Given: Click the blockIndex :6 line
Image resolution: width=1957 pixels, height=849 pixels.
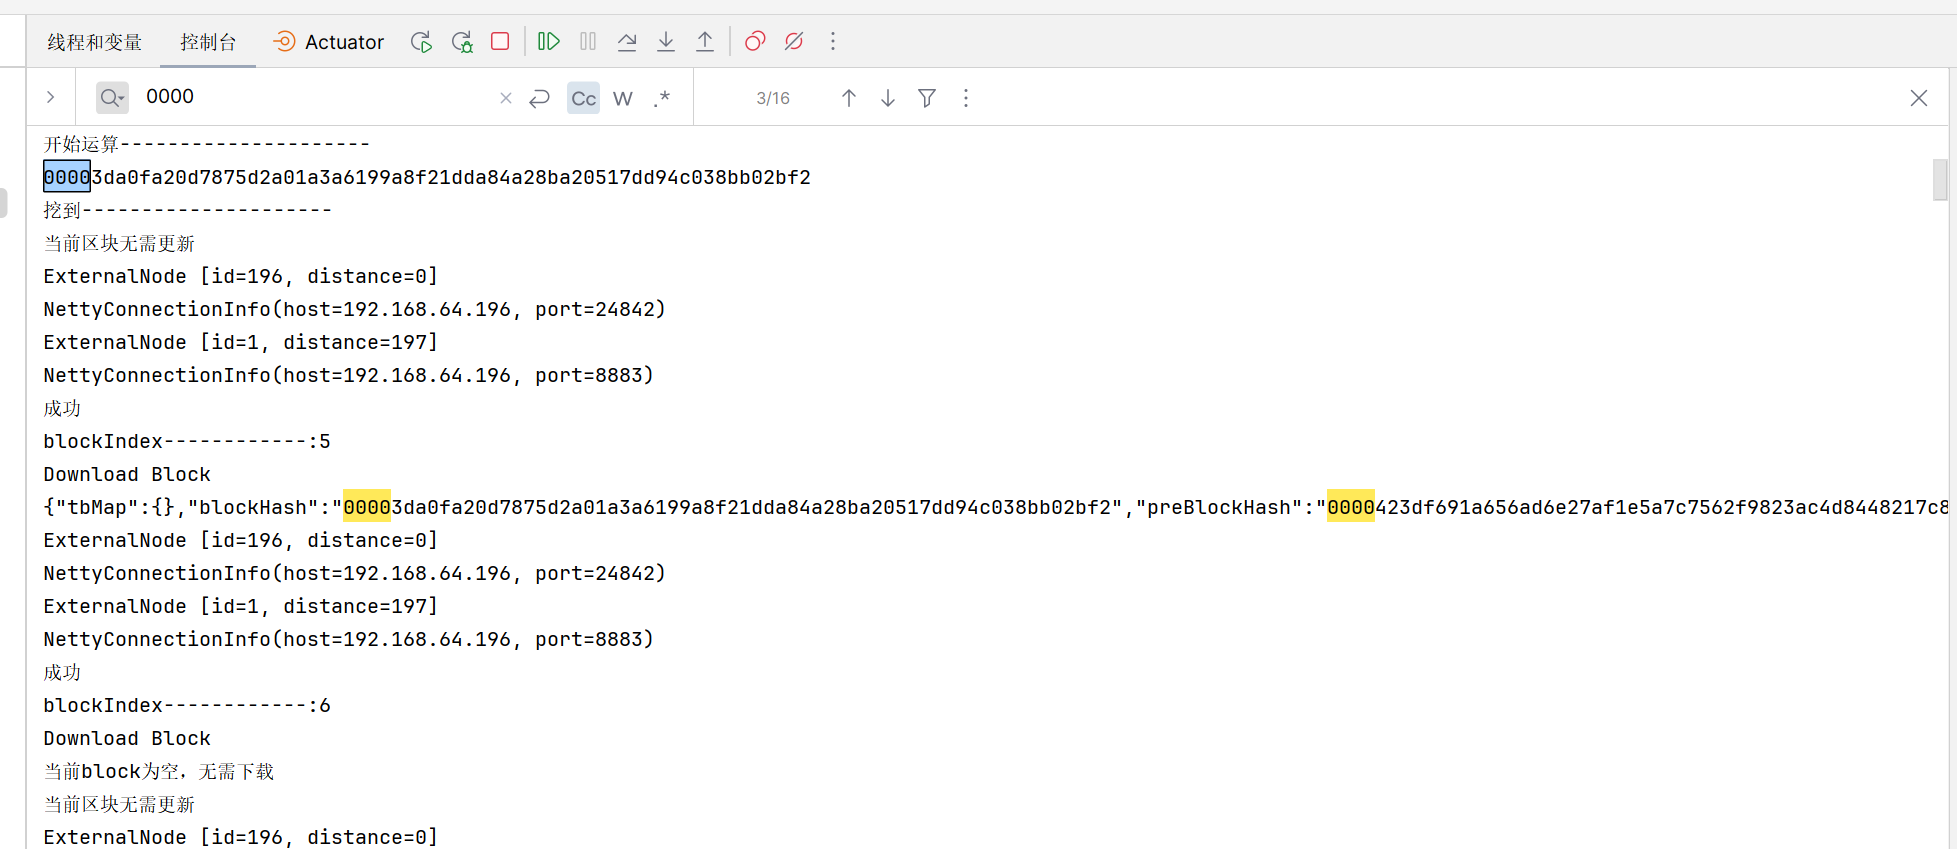Looking at the screenshot, I should click(x=187, y=705).
